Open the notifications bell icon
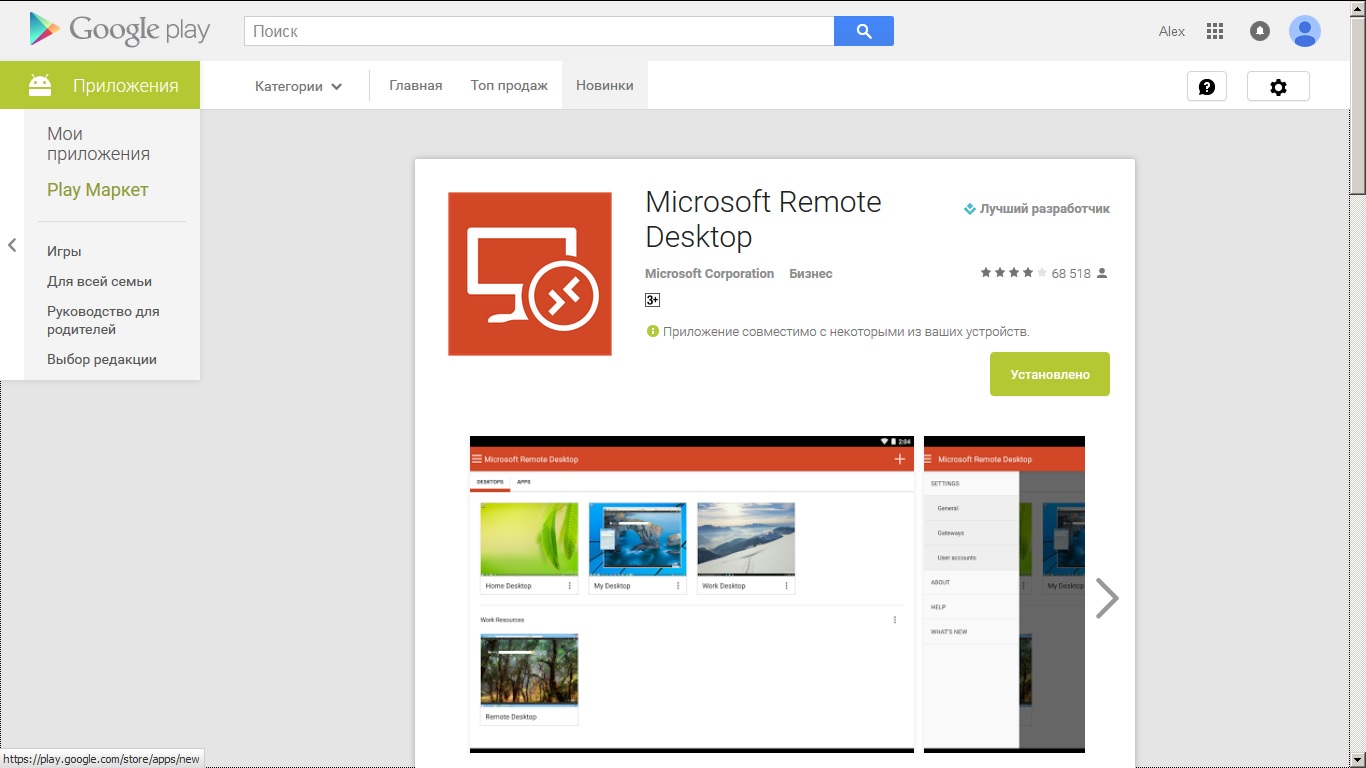 1260,31
